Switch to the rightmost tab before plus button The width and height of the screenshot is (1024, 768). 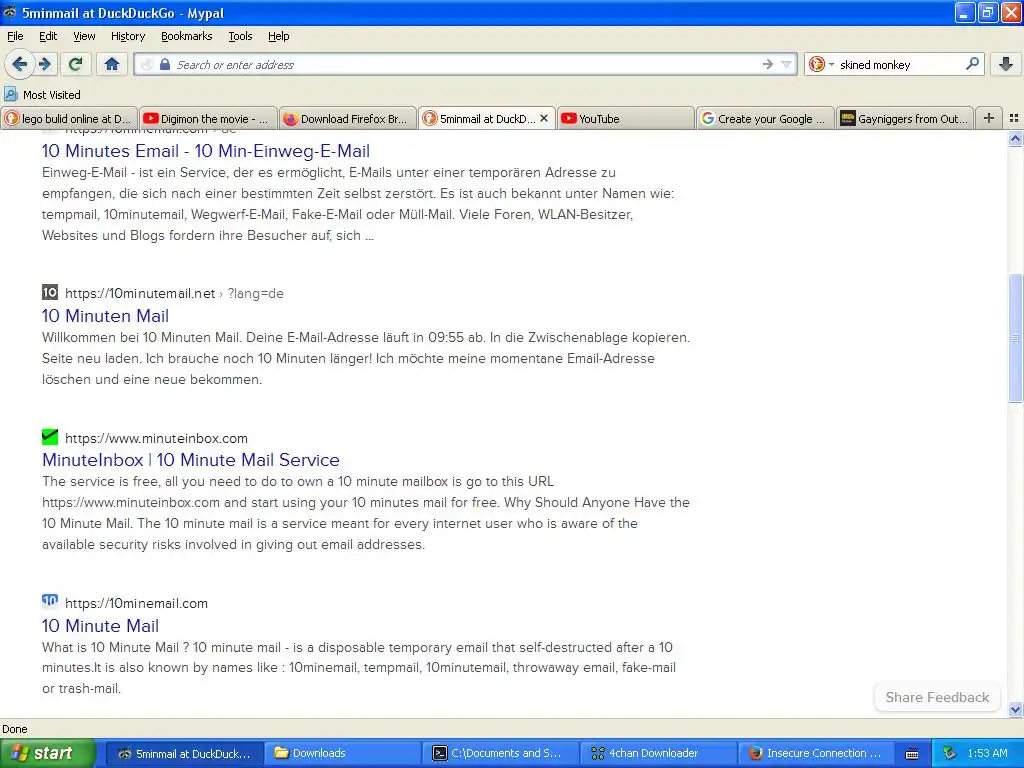(904, 118)
